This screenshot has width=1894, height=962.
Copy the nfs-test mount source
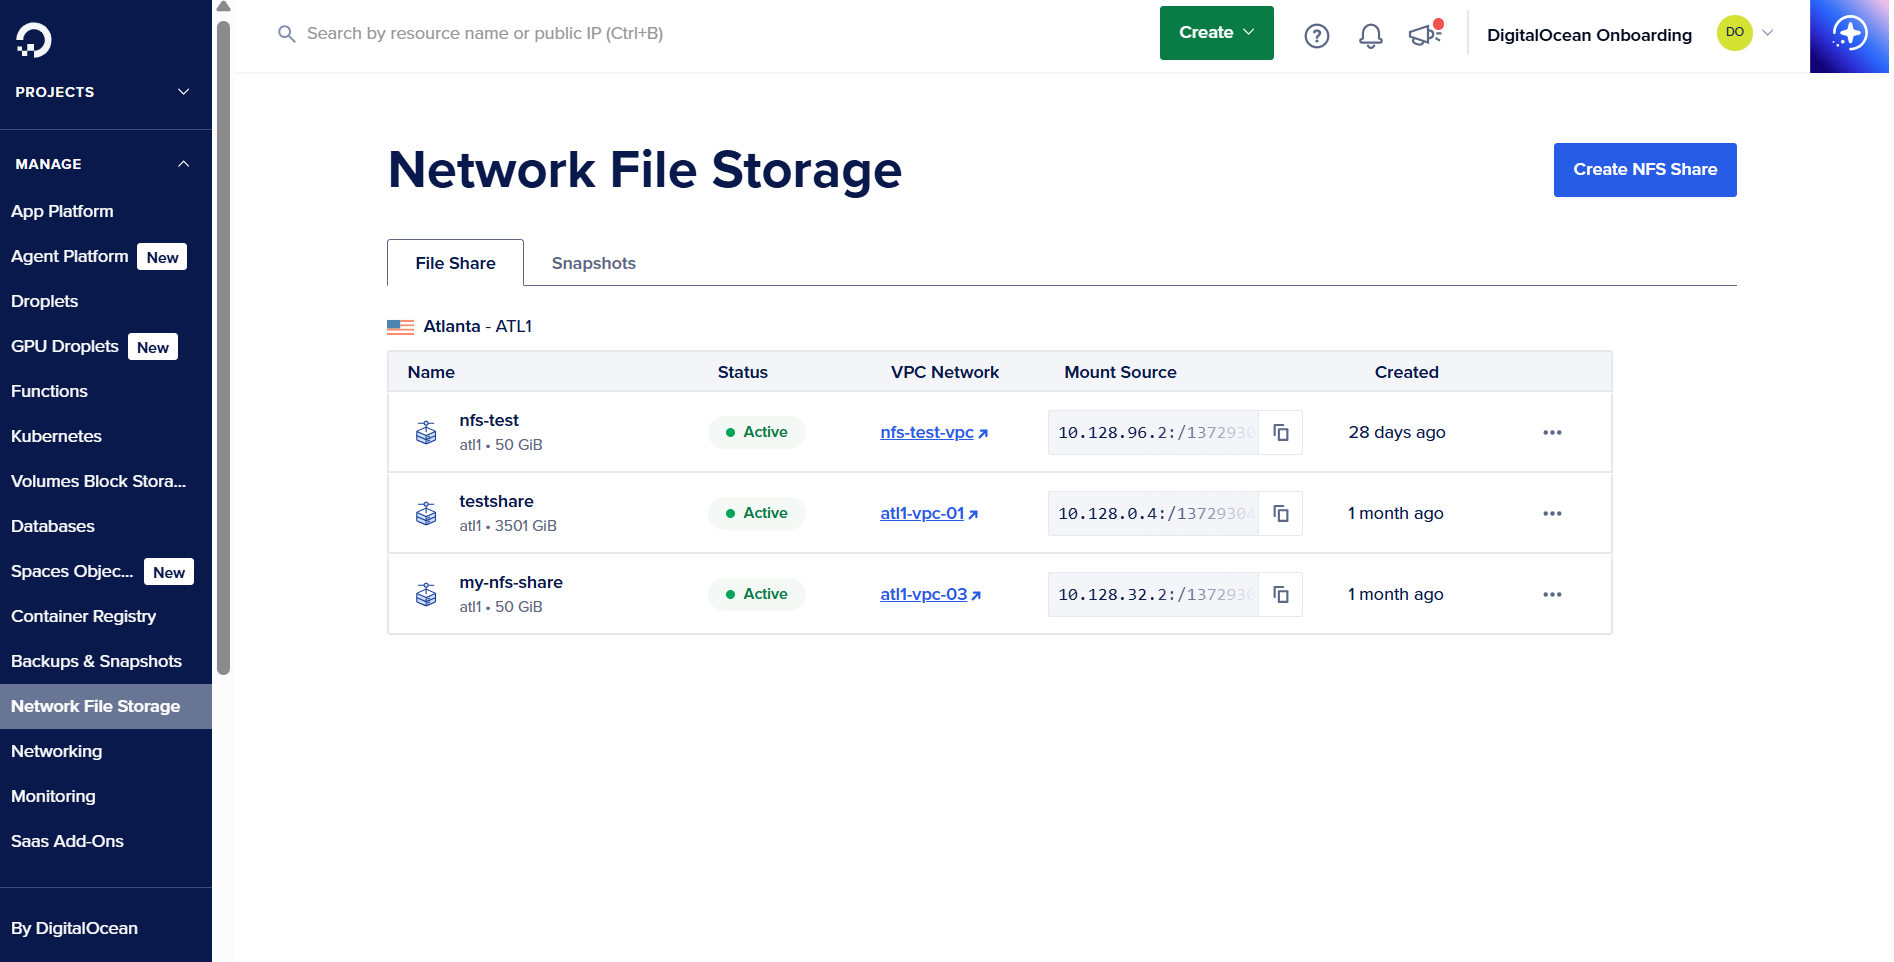(1281, 432)
